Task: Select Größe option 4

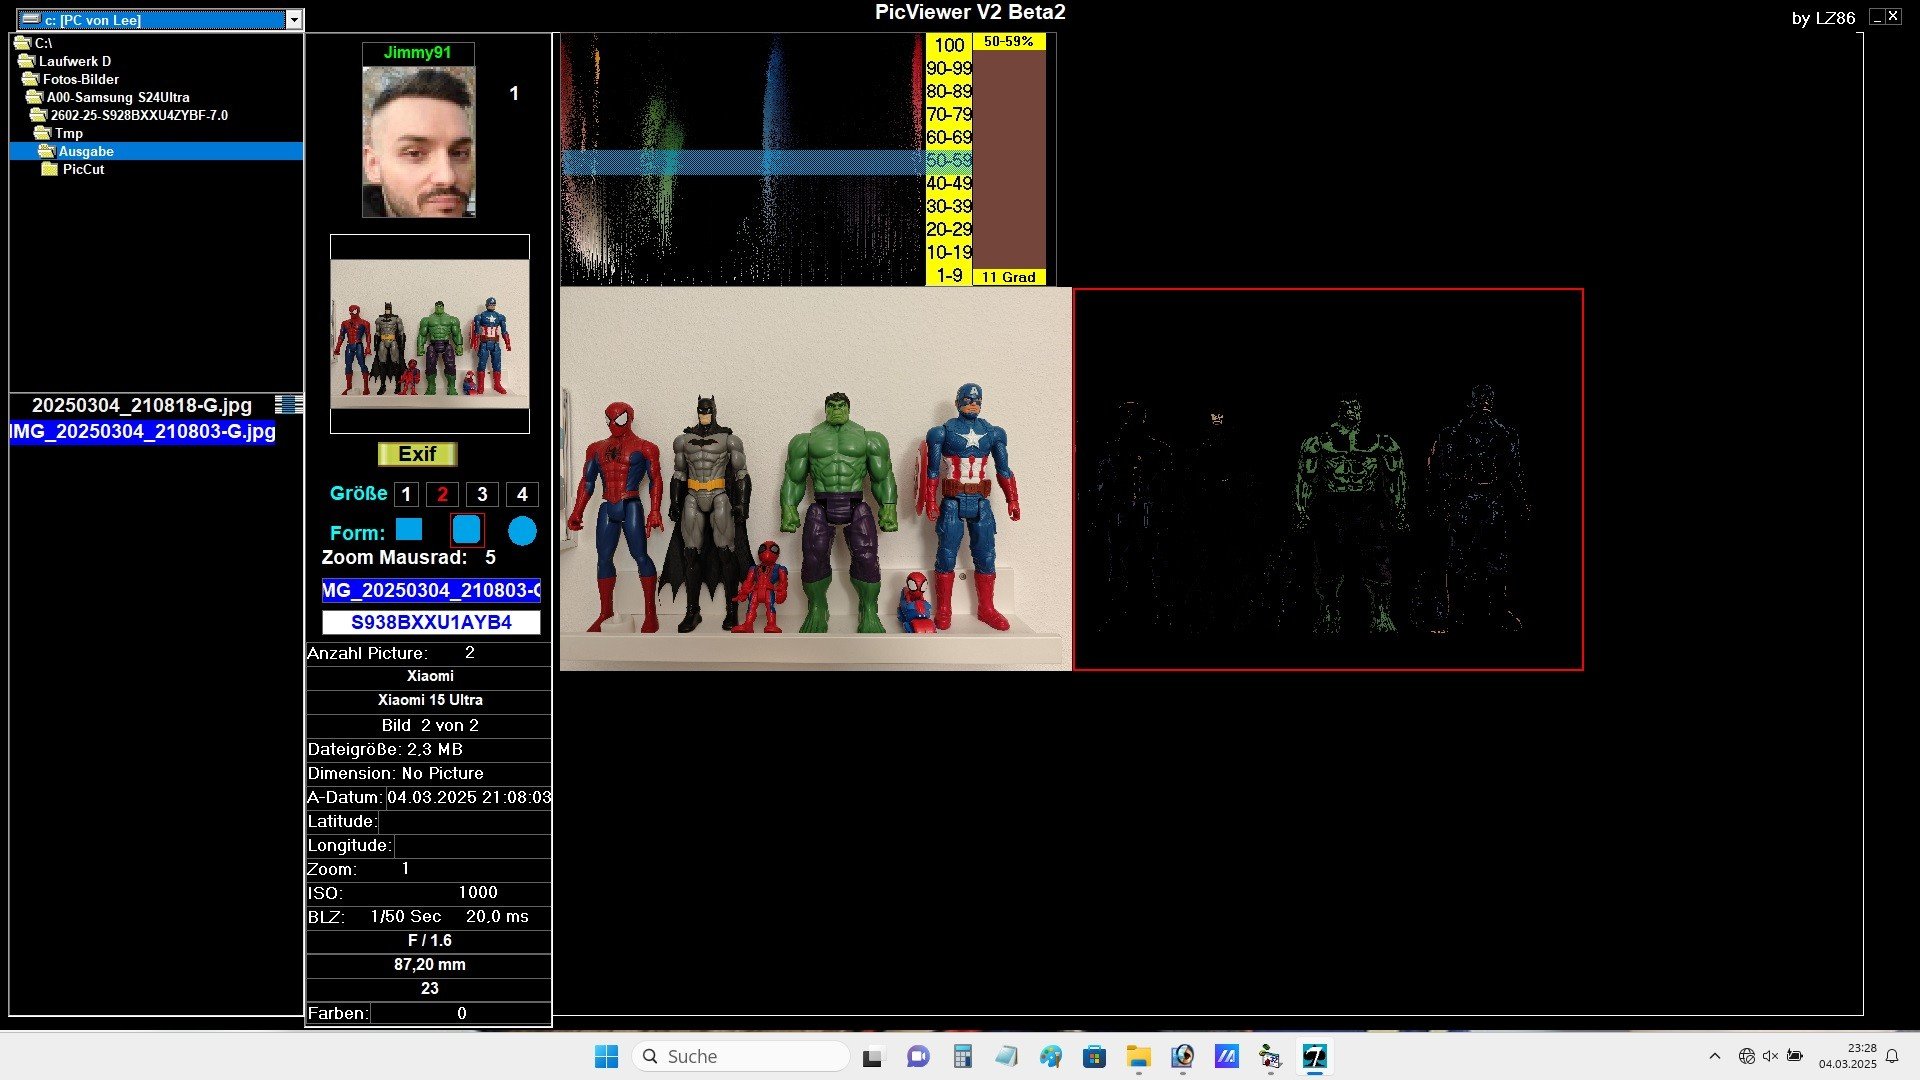Action: pos(521,494)
